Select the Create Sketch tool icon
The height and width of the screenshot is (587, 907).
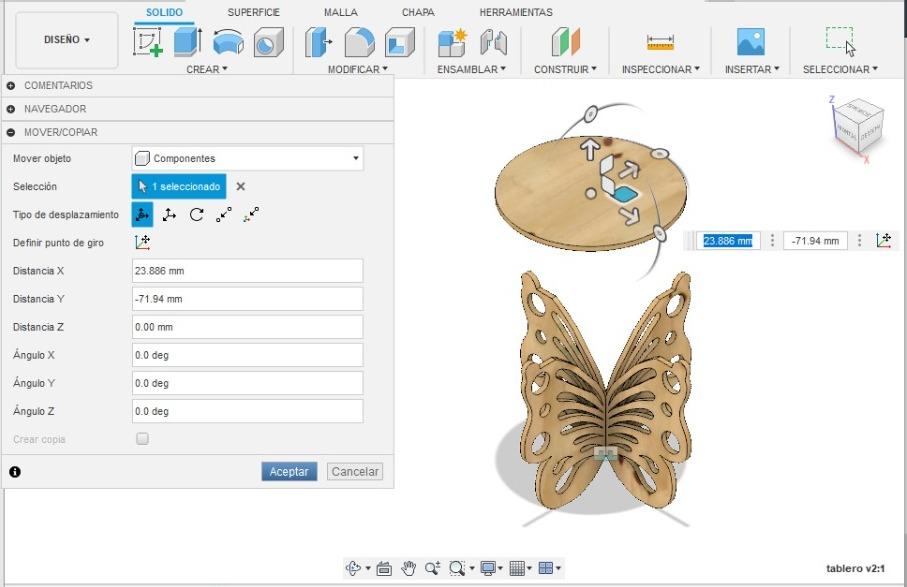(148, 42)
